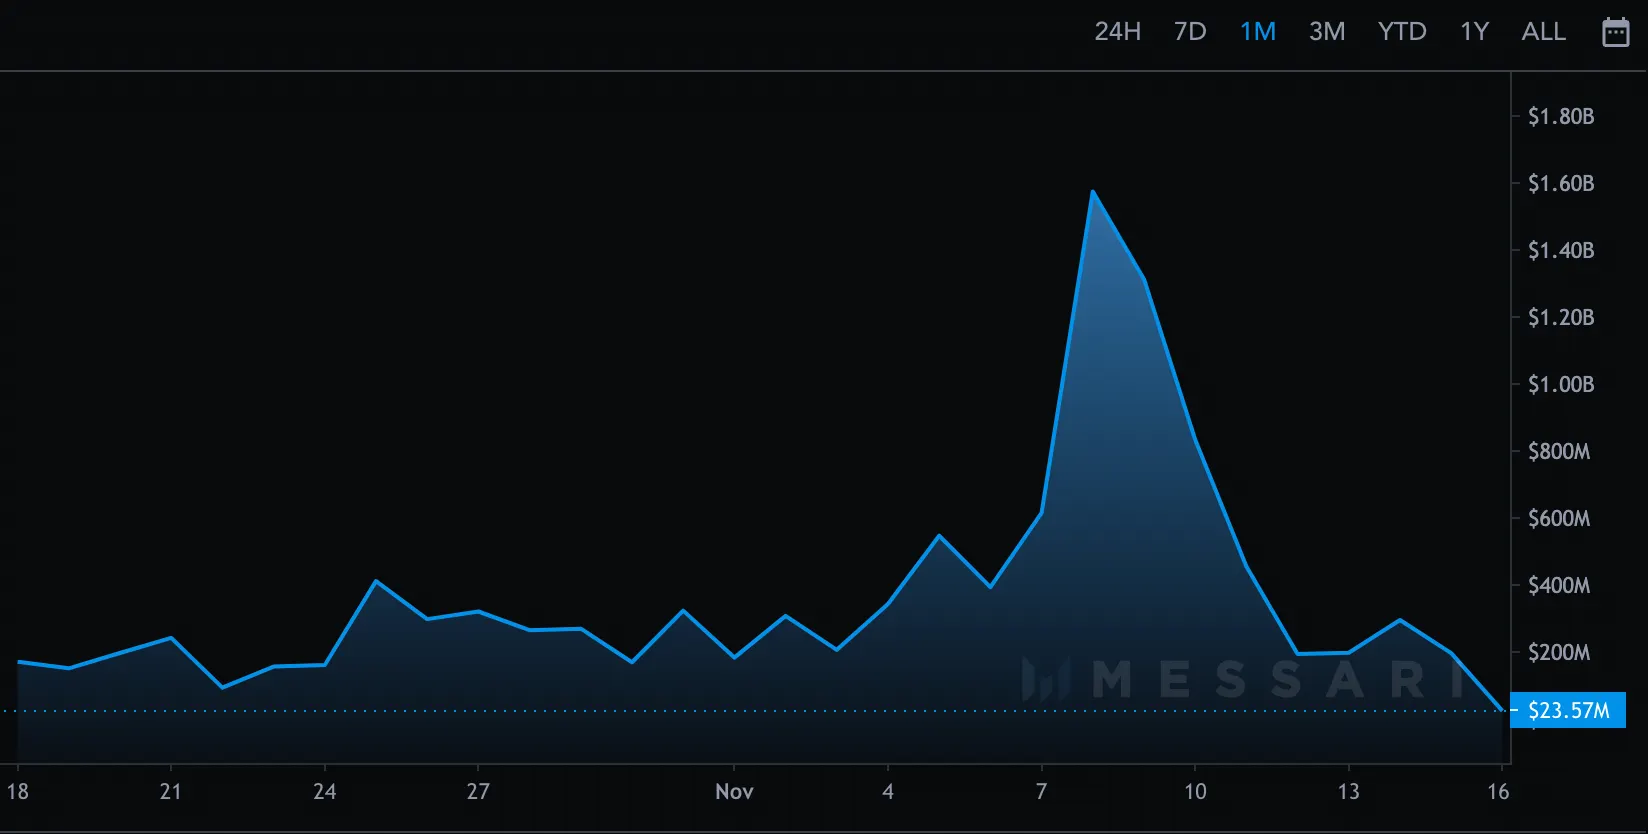Viewport: 1648px width, 834px height.
Task: Click the 16 date axis label
Action: pos(1497,792)
